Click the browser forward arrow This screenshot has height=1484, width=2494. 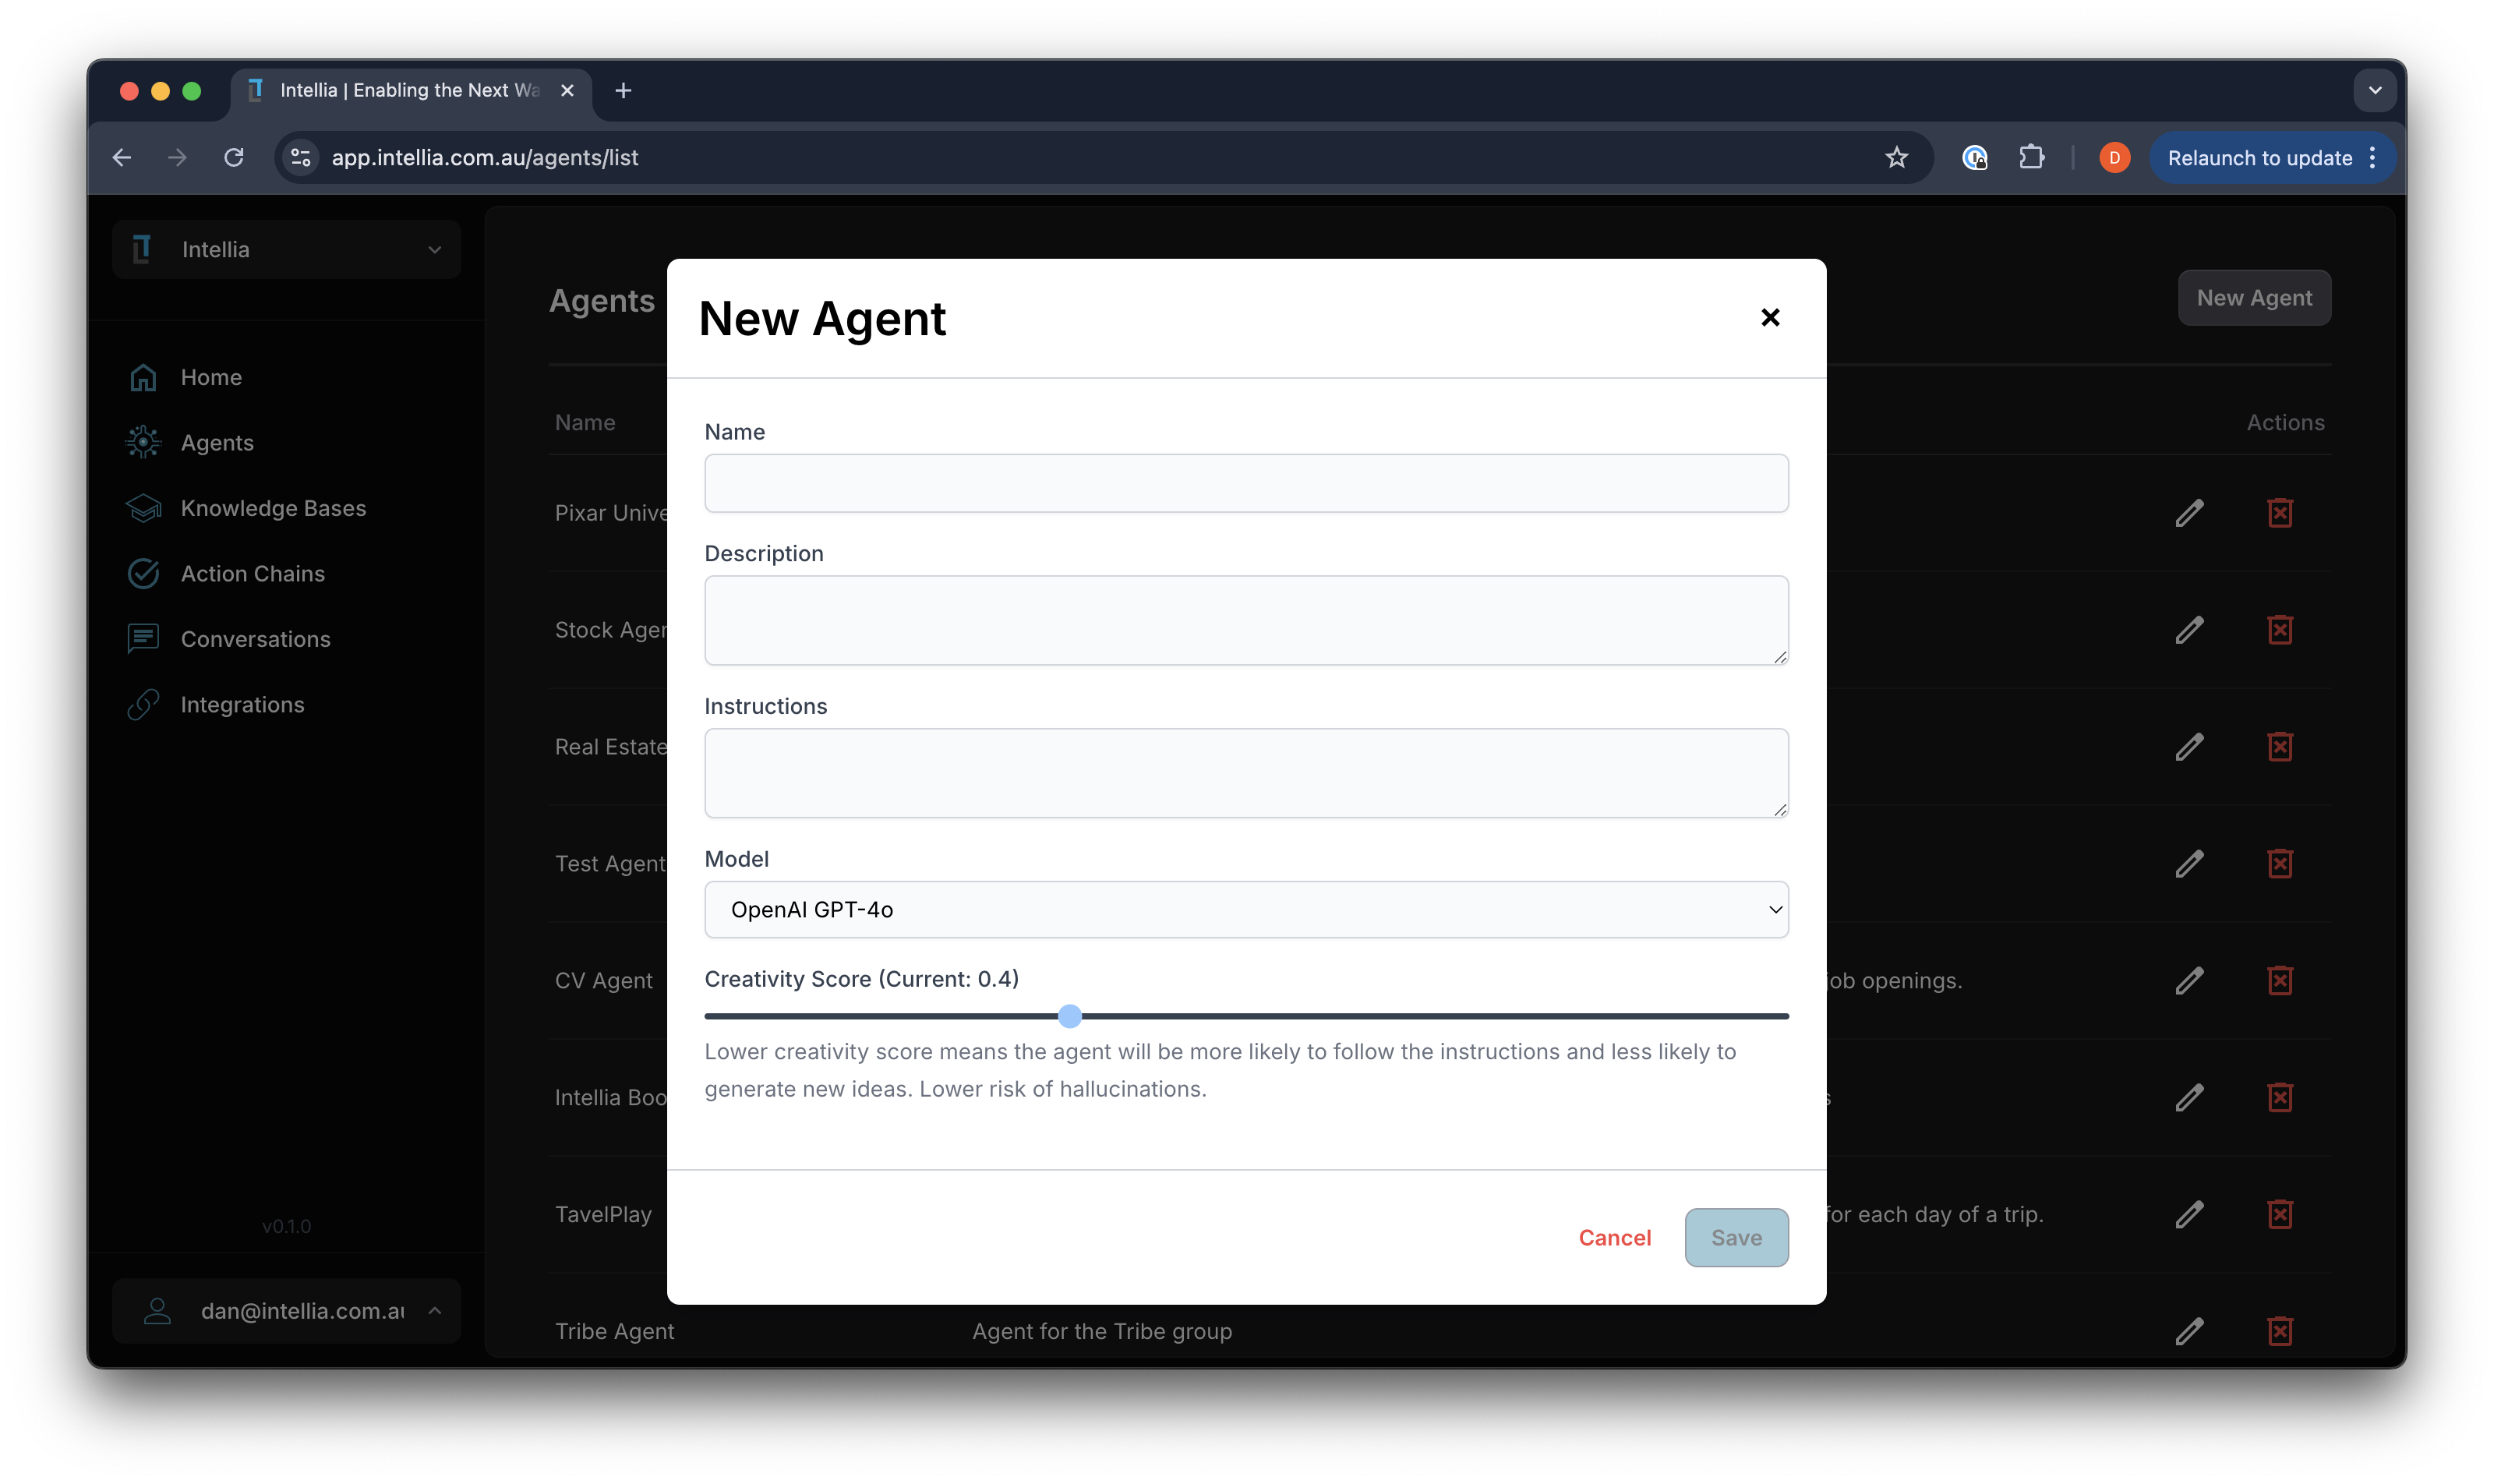coord(178,157)
